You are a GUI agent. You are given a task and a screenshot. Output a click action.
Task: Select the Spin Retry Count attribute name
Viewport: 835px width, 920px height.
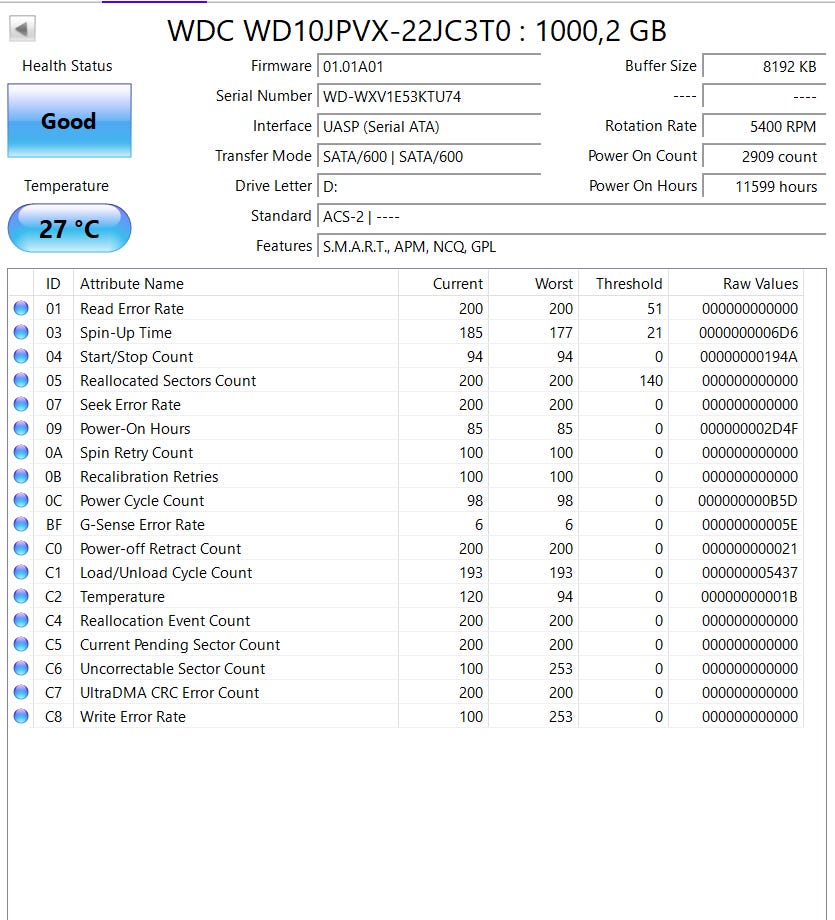coord(137,453)
